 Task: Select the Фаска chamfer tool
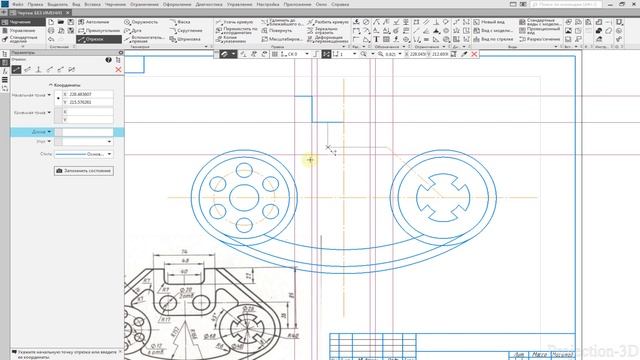click(x=180, y=22)
